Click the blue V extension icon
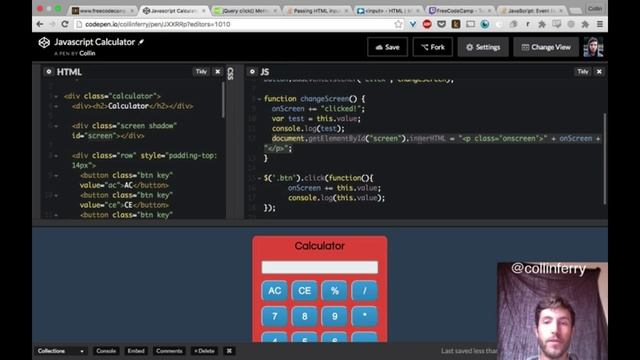Viewport: 640px width, 360px height. [413, 24]
